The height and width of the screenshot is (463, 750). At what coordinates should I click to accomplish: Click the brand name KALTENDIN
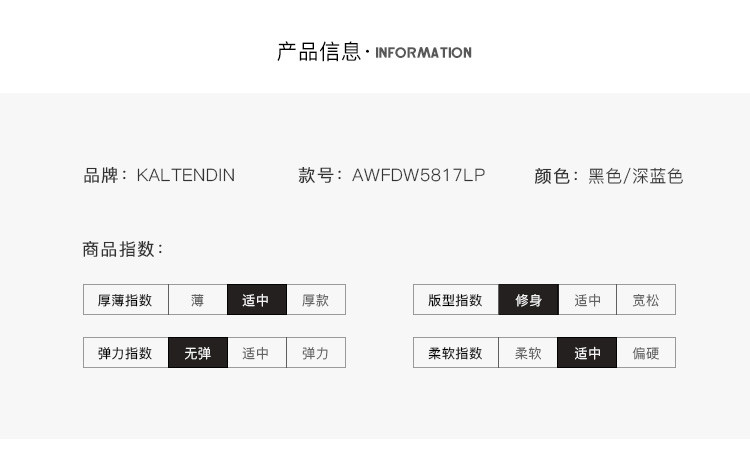tap(186, 176)
